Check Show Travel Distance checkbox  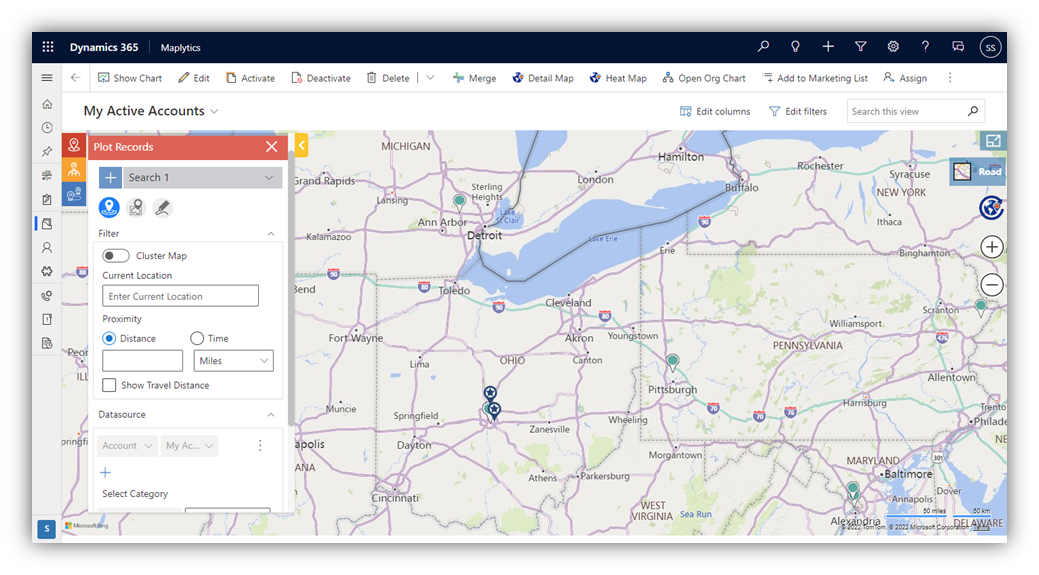click(x=109, y=385)
